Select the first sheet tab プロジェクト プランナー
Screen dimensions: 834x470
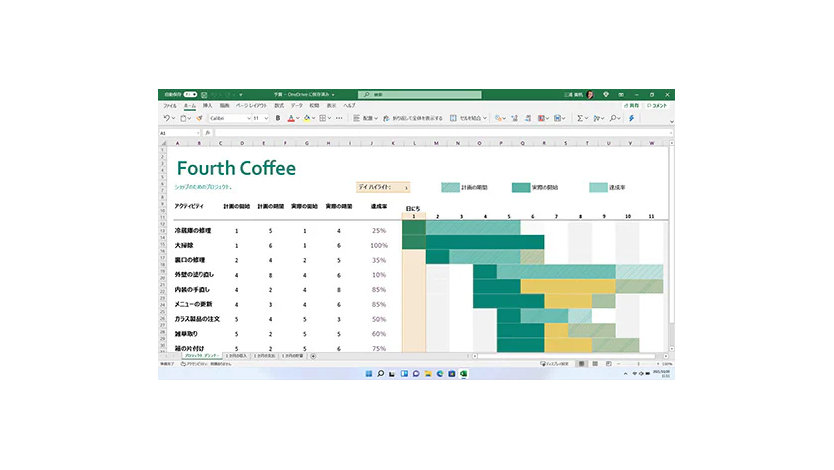tap(202, 356)
